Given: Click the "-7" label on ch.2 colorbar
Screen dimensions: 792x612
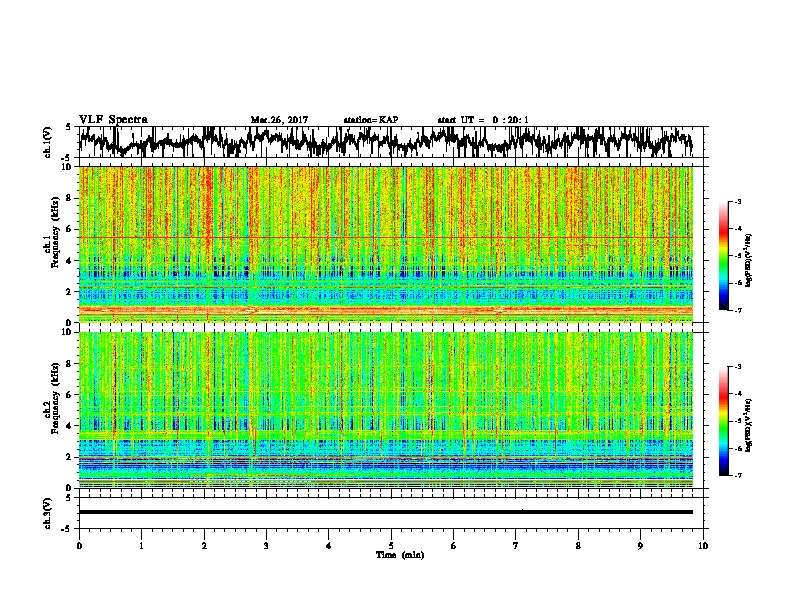Looking at the screenshot, I should [x=738, y=476].
